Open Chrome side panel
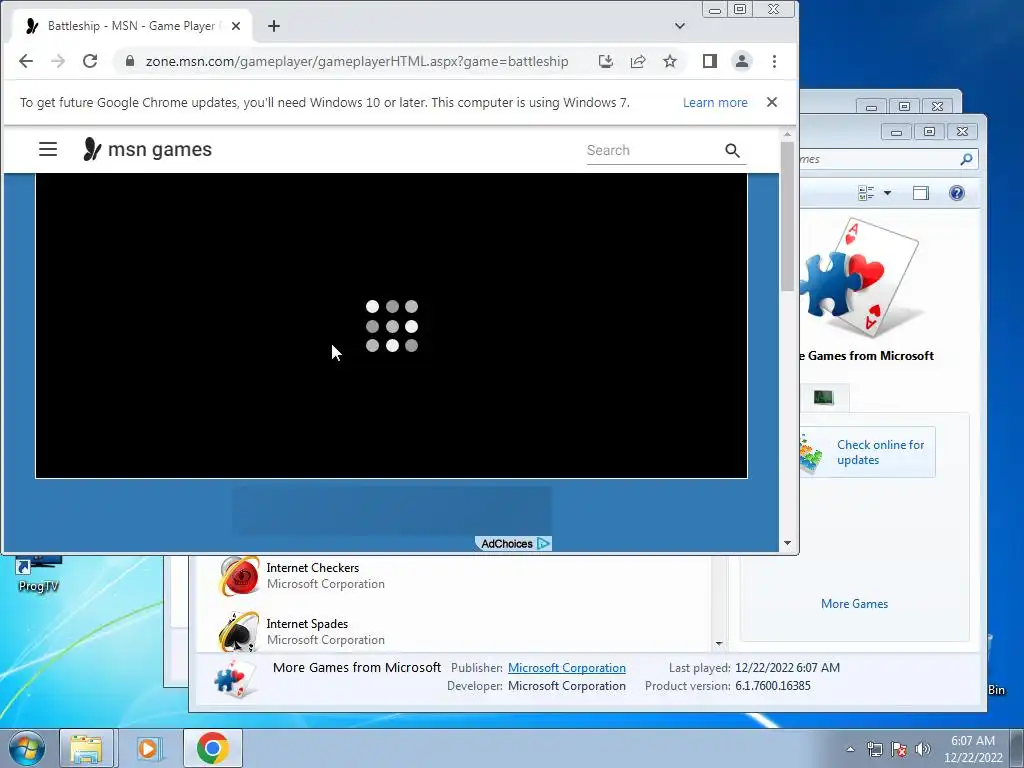This screenshot has height=768, width=1024. pos(710,61)
